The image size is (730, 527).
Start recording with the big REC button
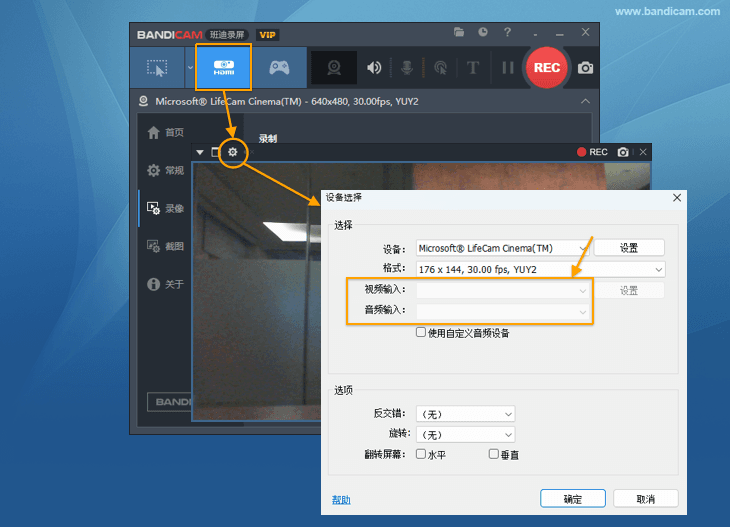[x=547, y=68]
